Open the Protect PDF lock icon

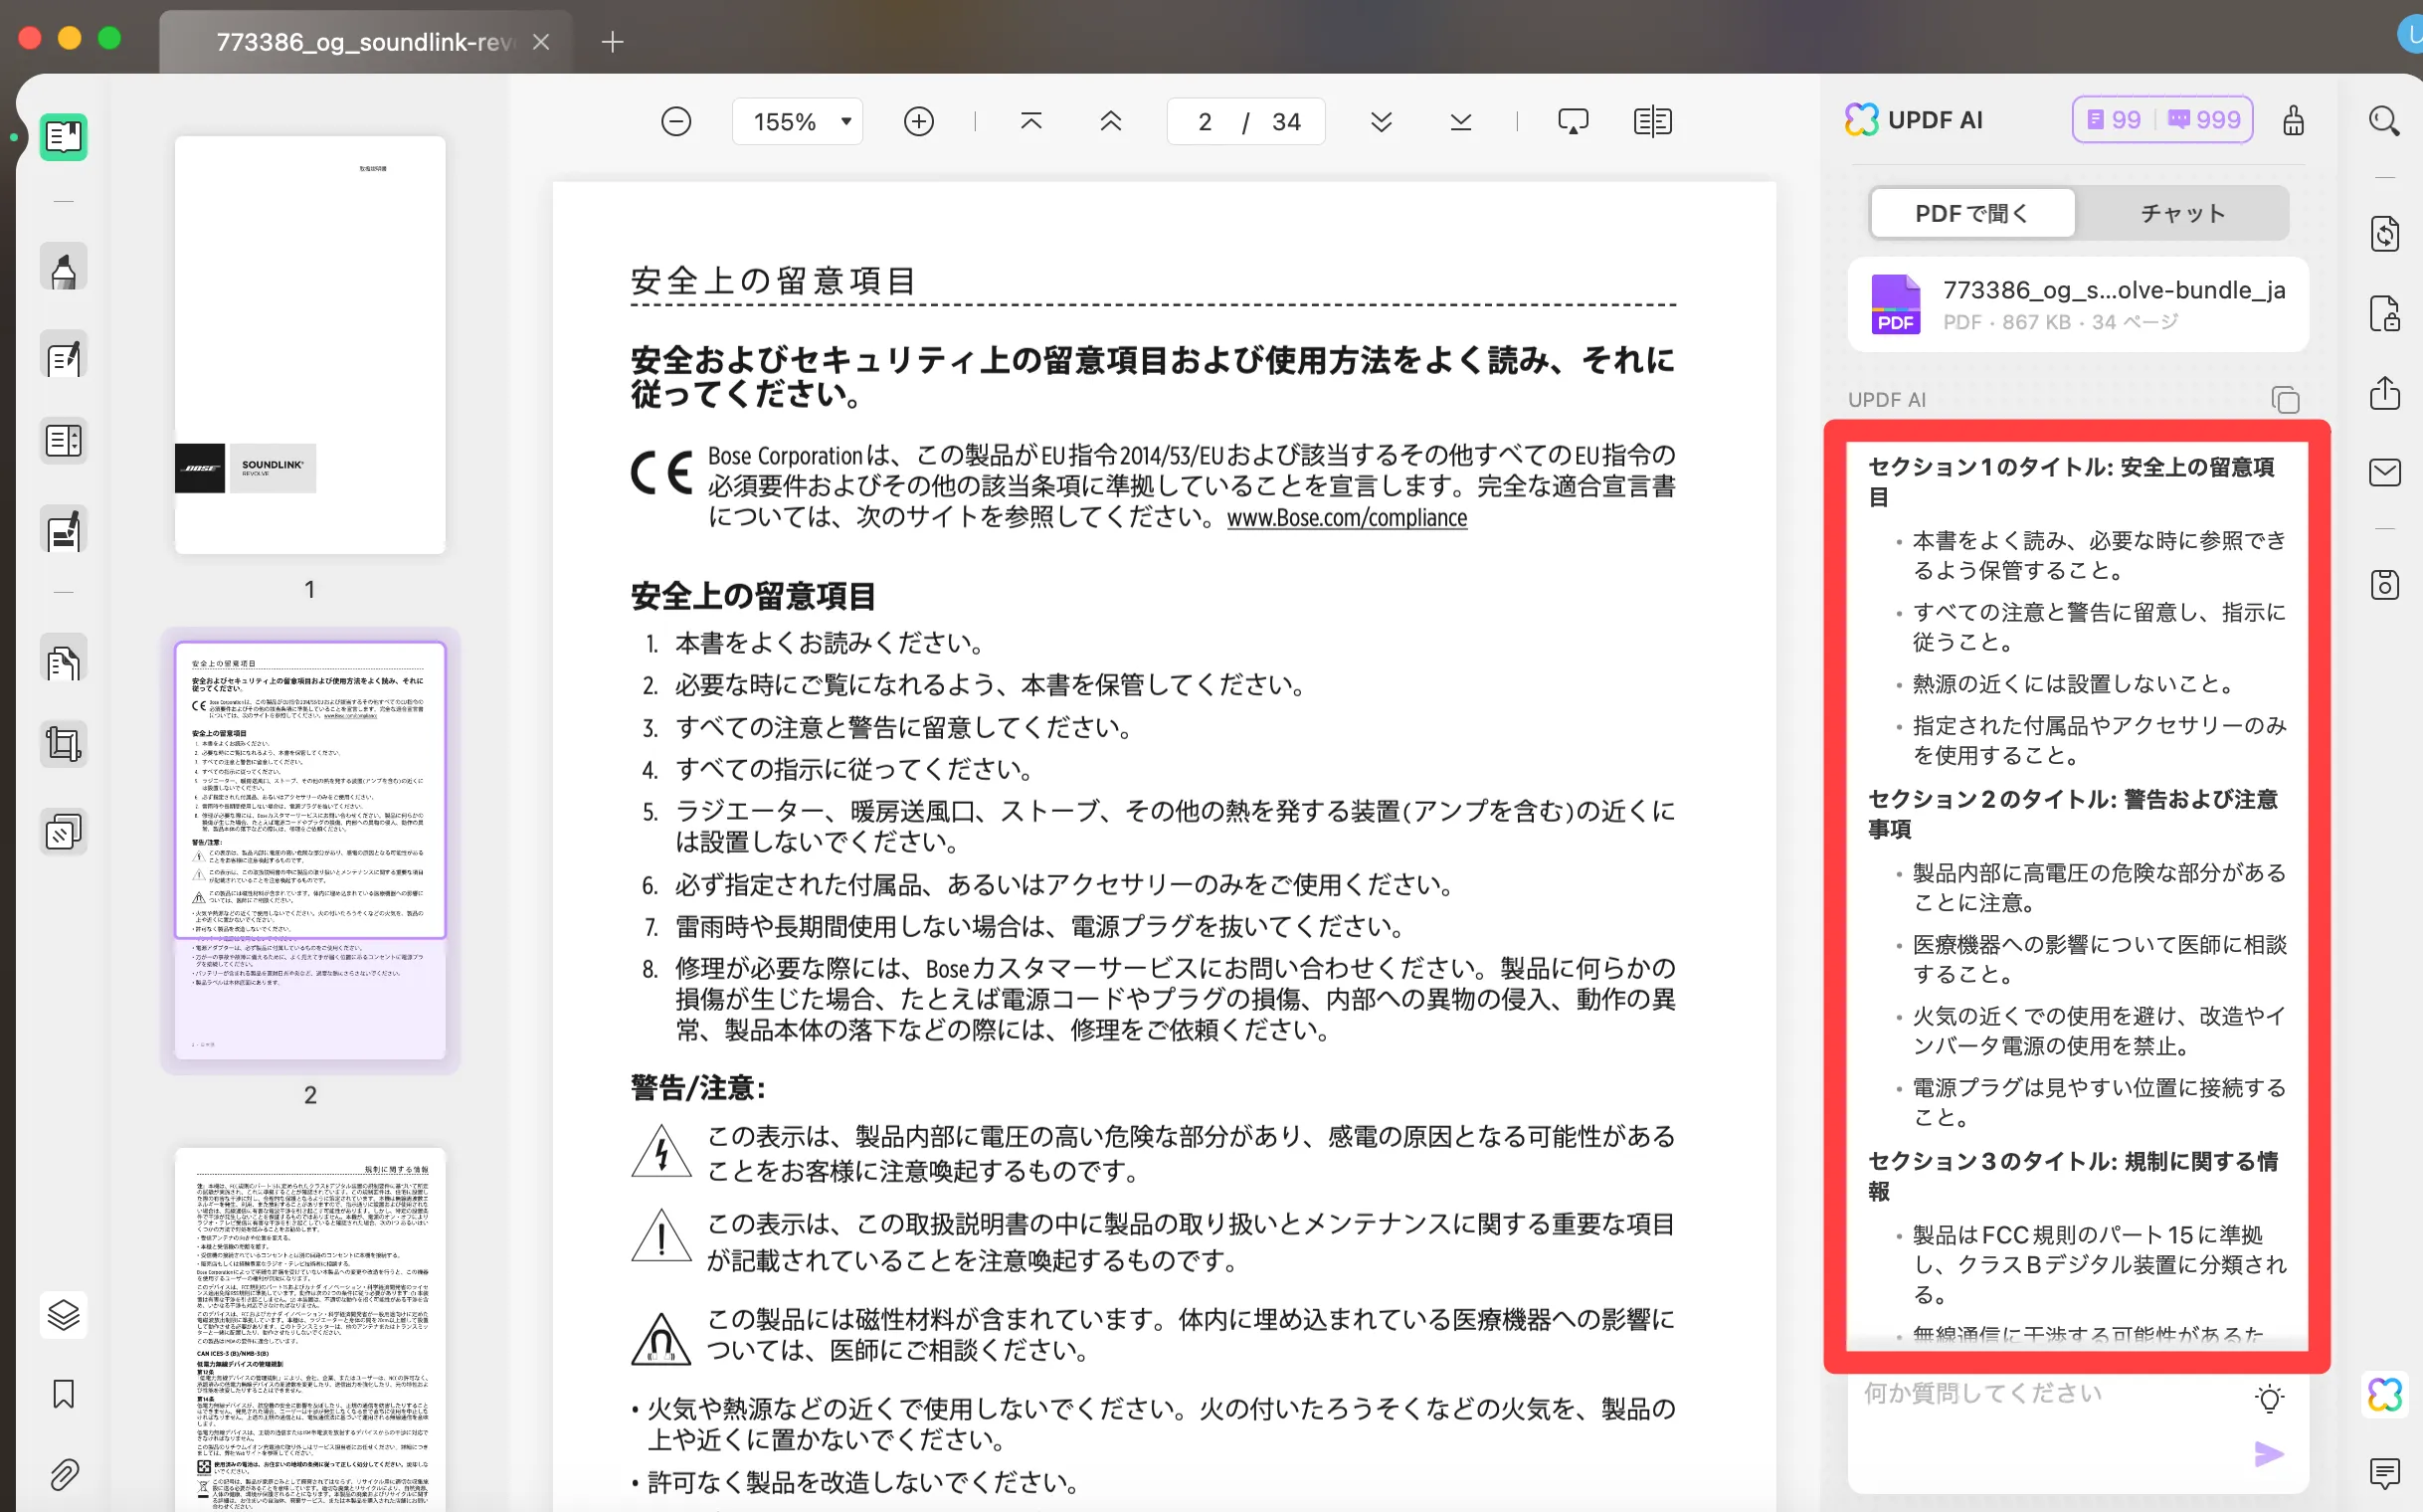2384,314
